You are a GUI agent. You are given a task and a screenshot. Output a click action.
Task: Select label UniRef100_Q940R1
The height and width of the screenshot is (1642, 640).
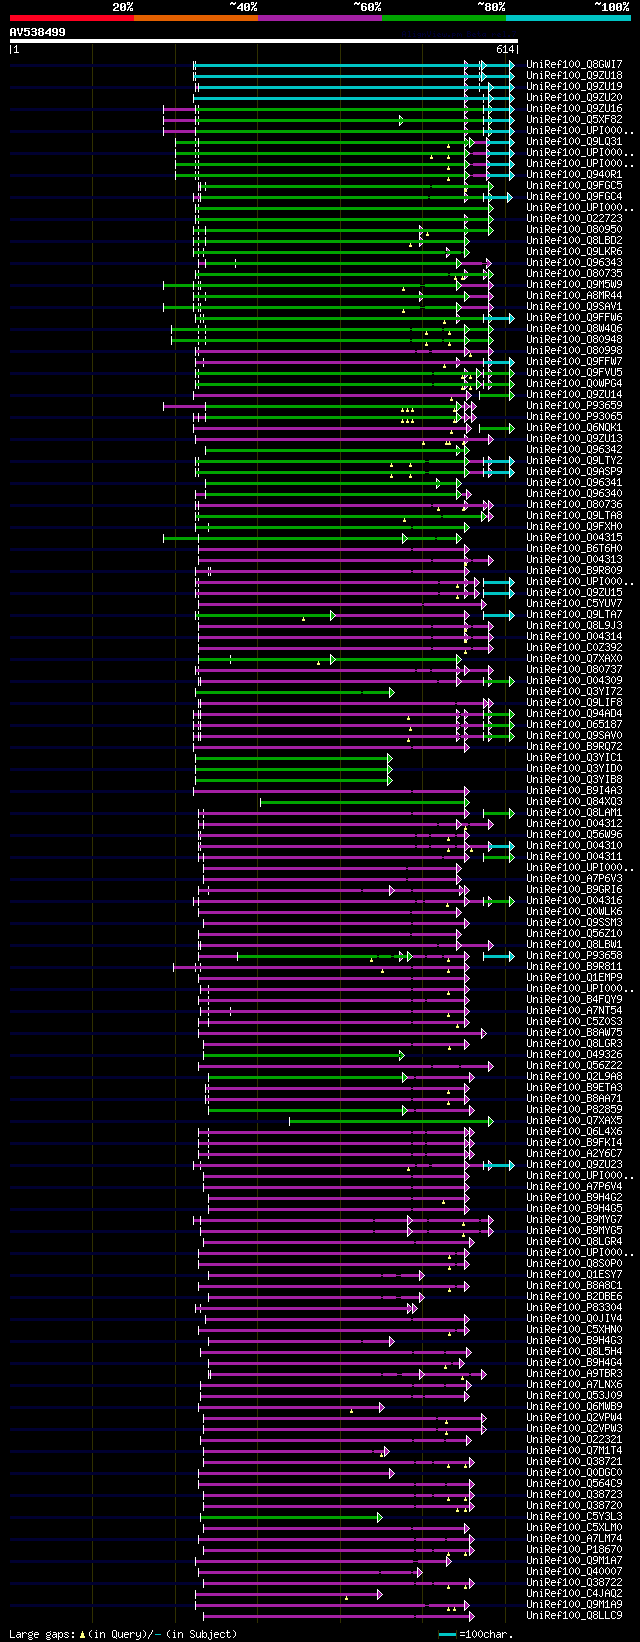(574, 174)
